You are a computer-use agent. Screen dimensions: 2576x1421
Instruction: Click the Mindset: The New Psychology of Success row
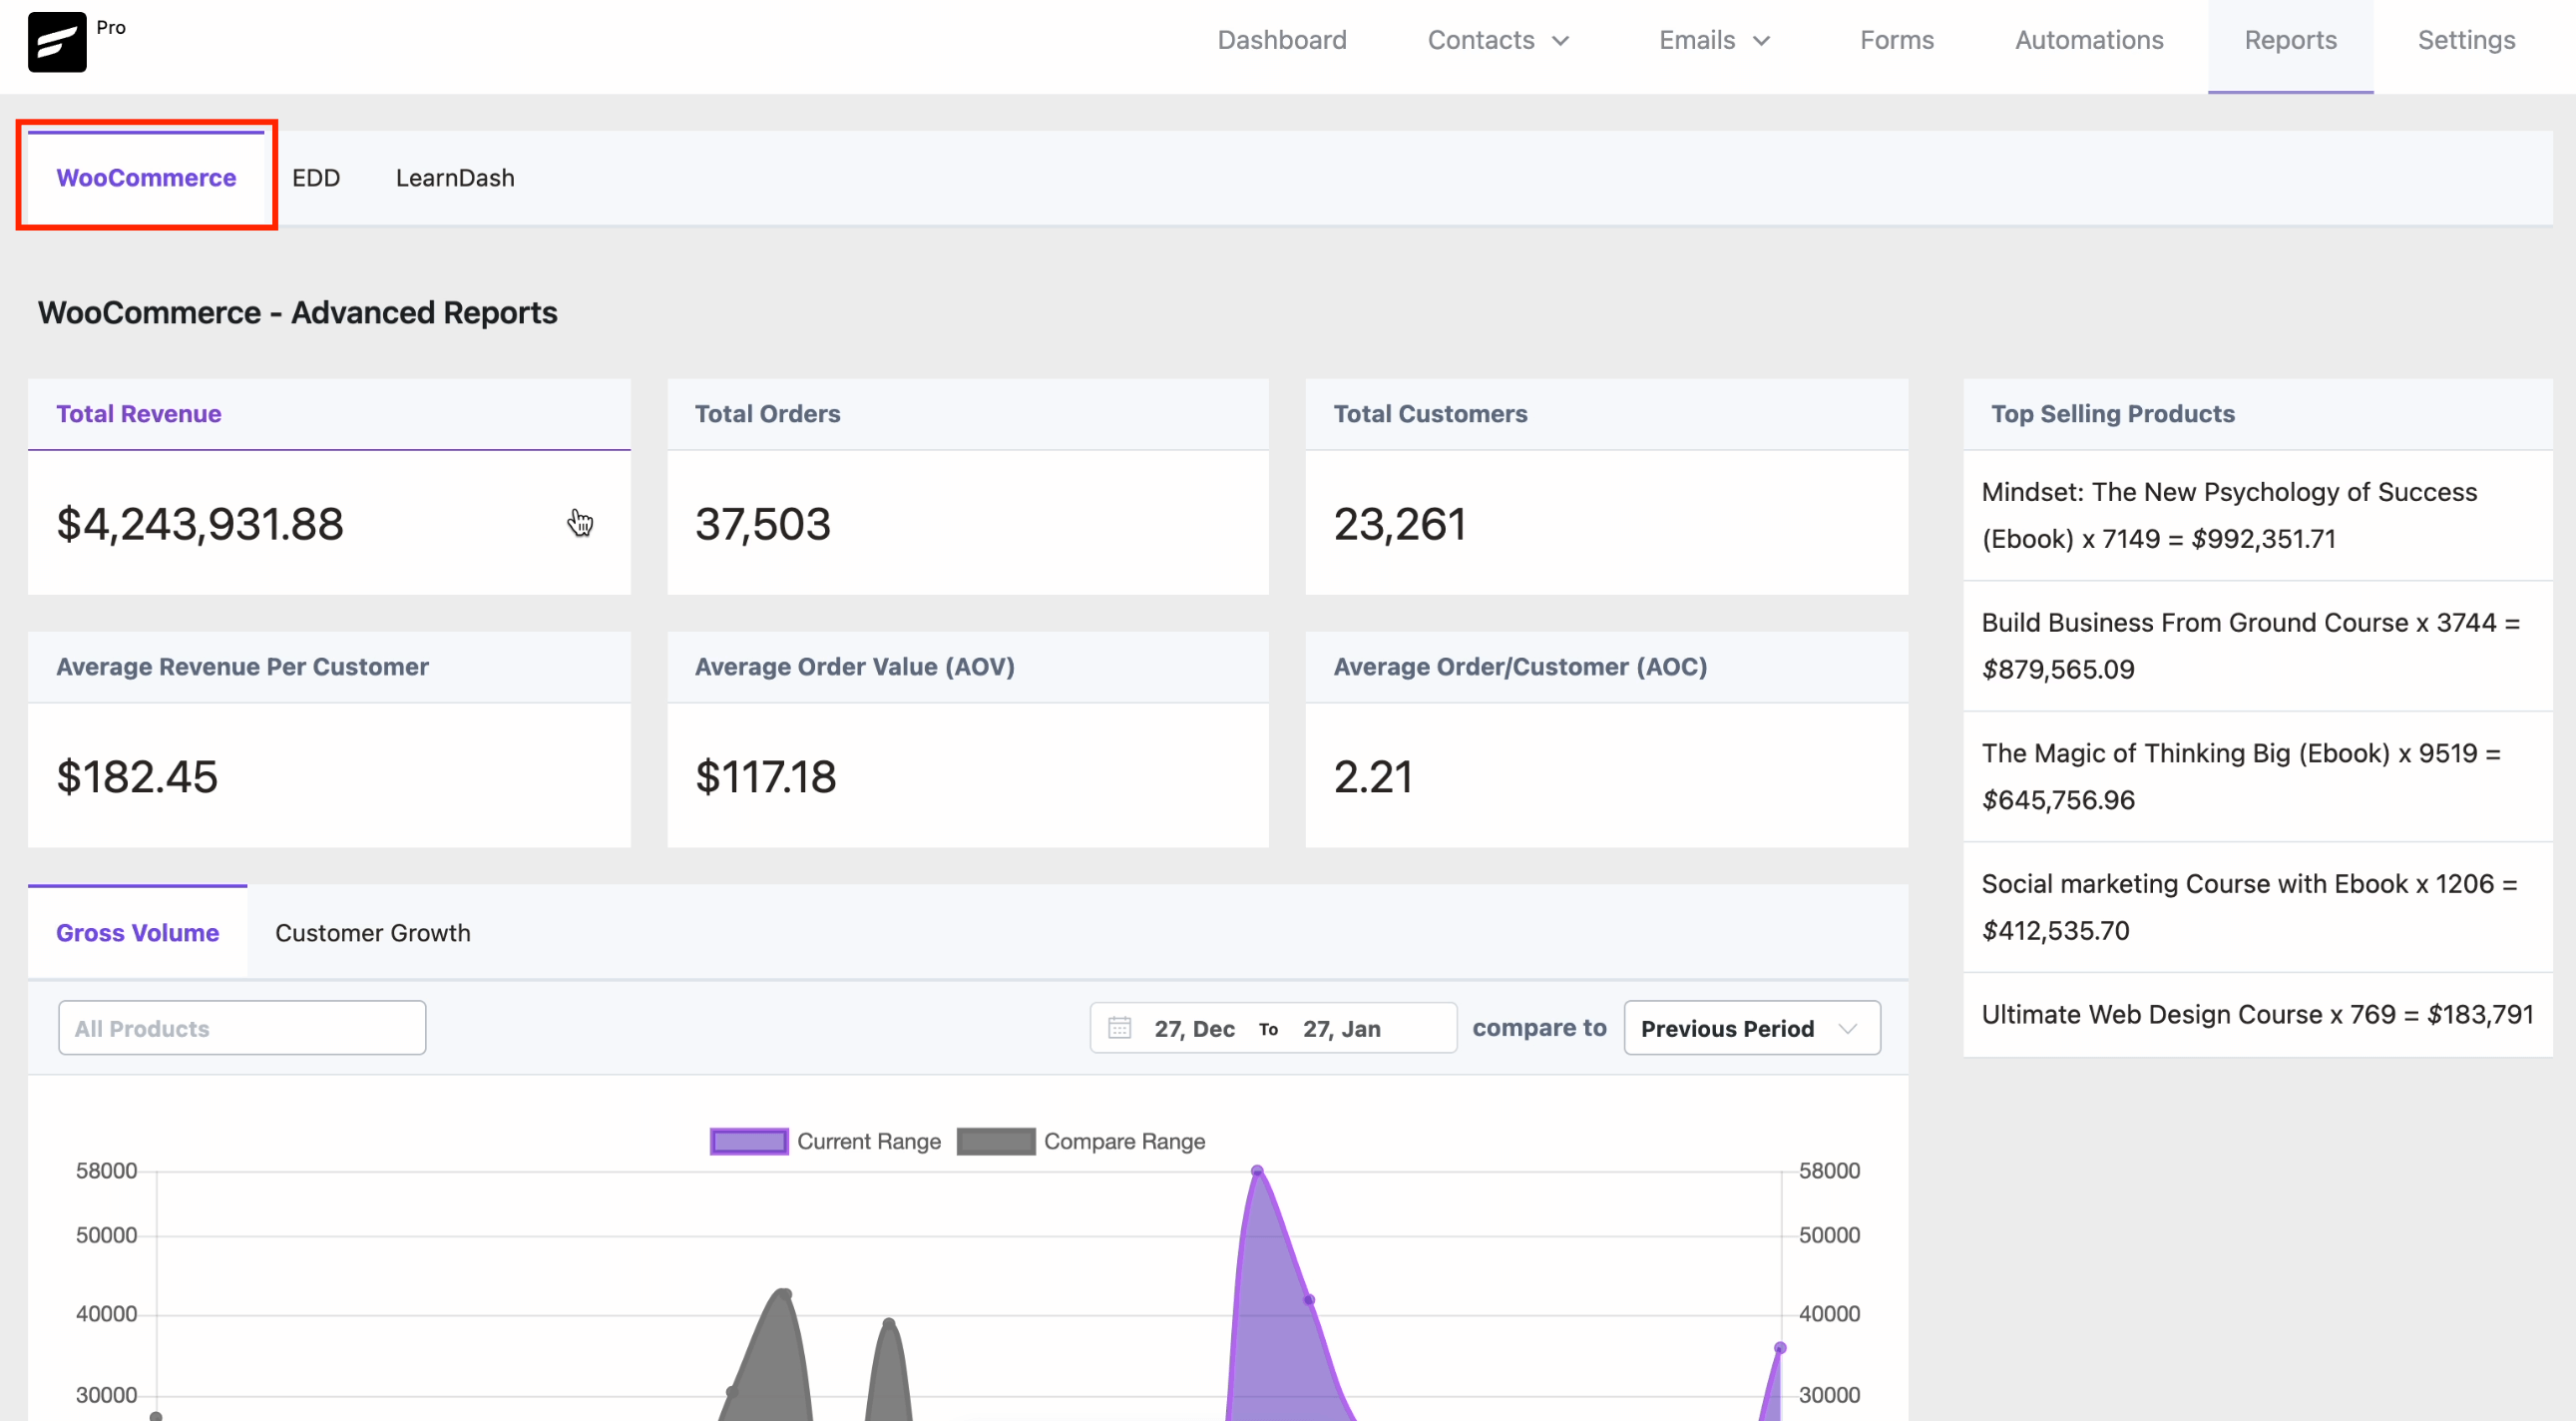pyautogui.click(x=2257, y=515)
